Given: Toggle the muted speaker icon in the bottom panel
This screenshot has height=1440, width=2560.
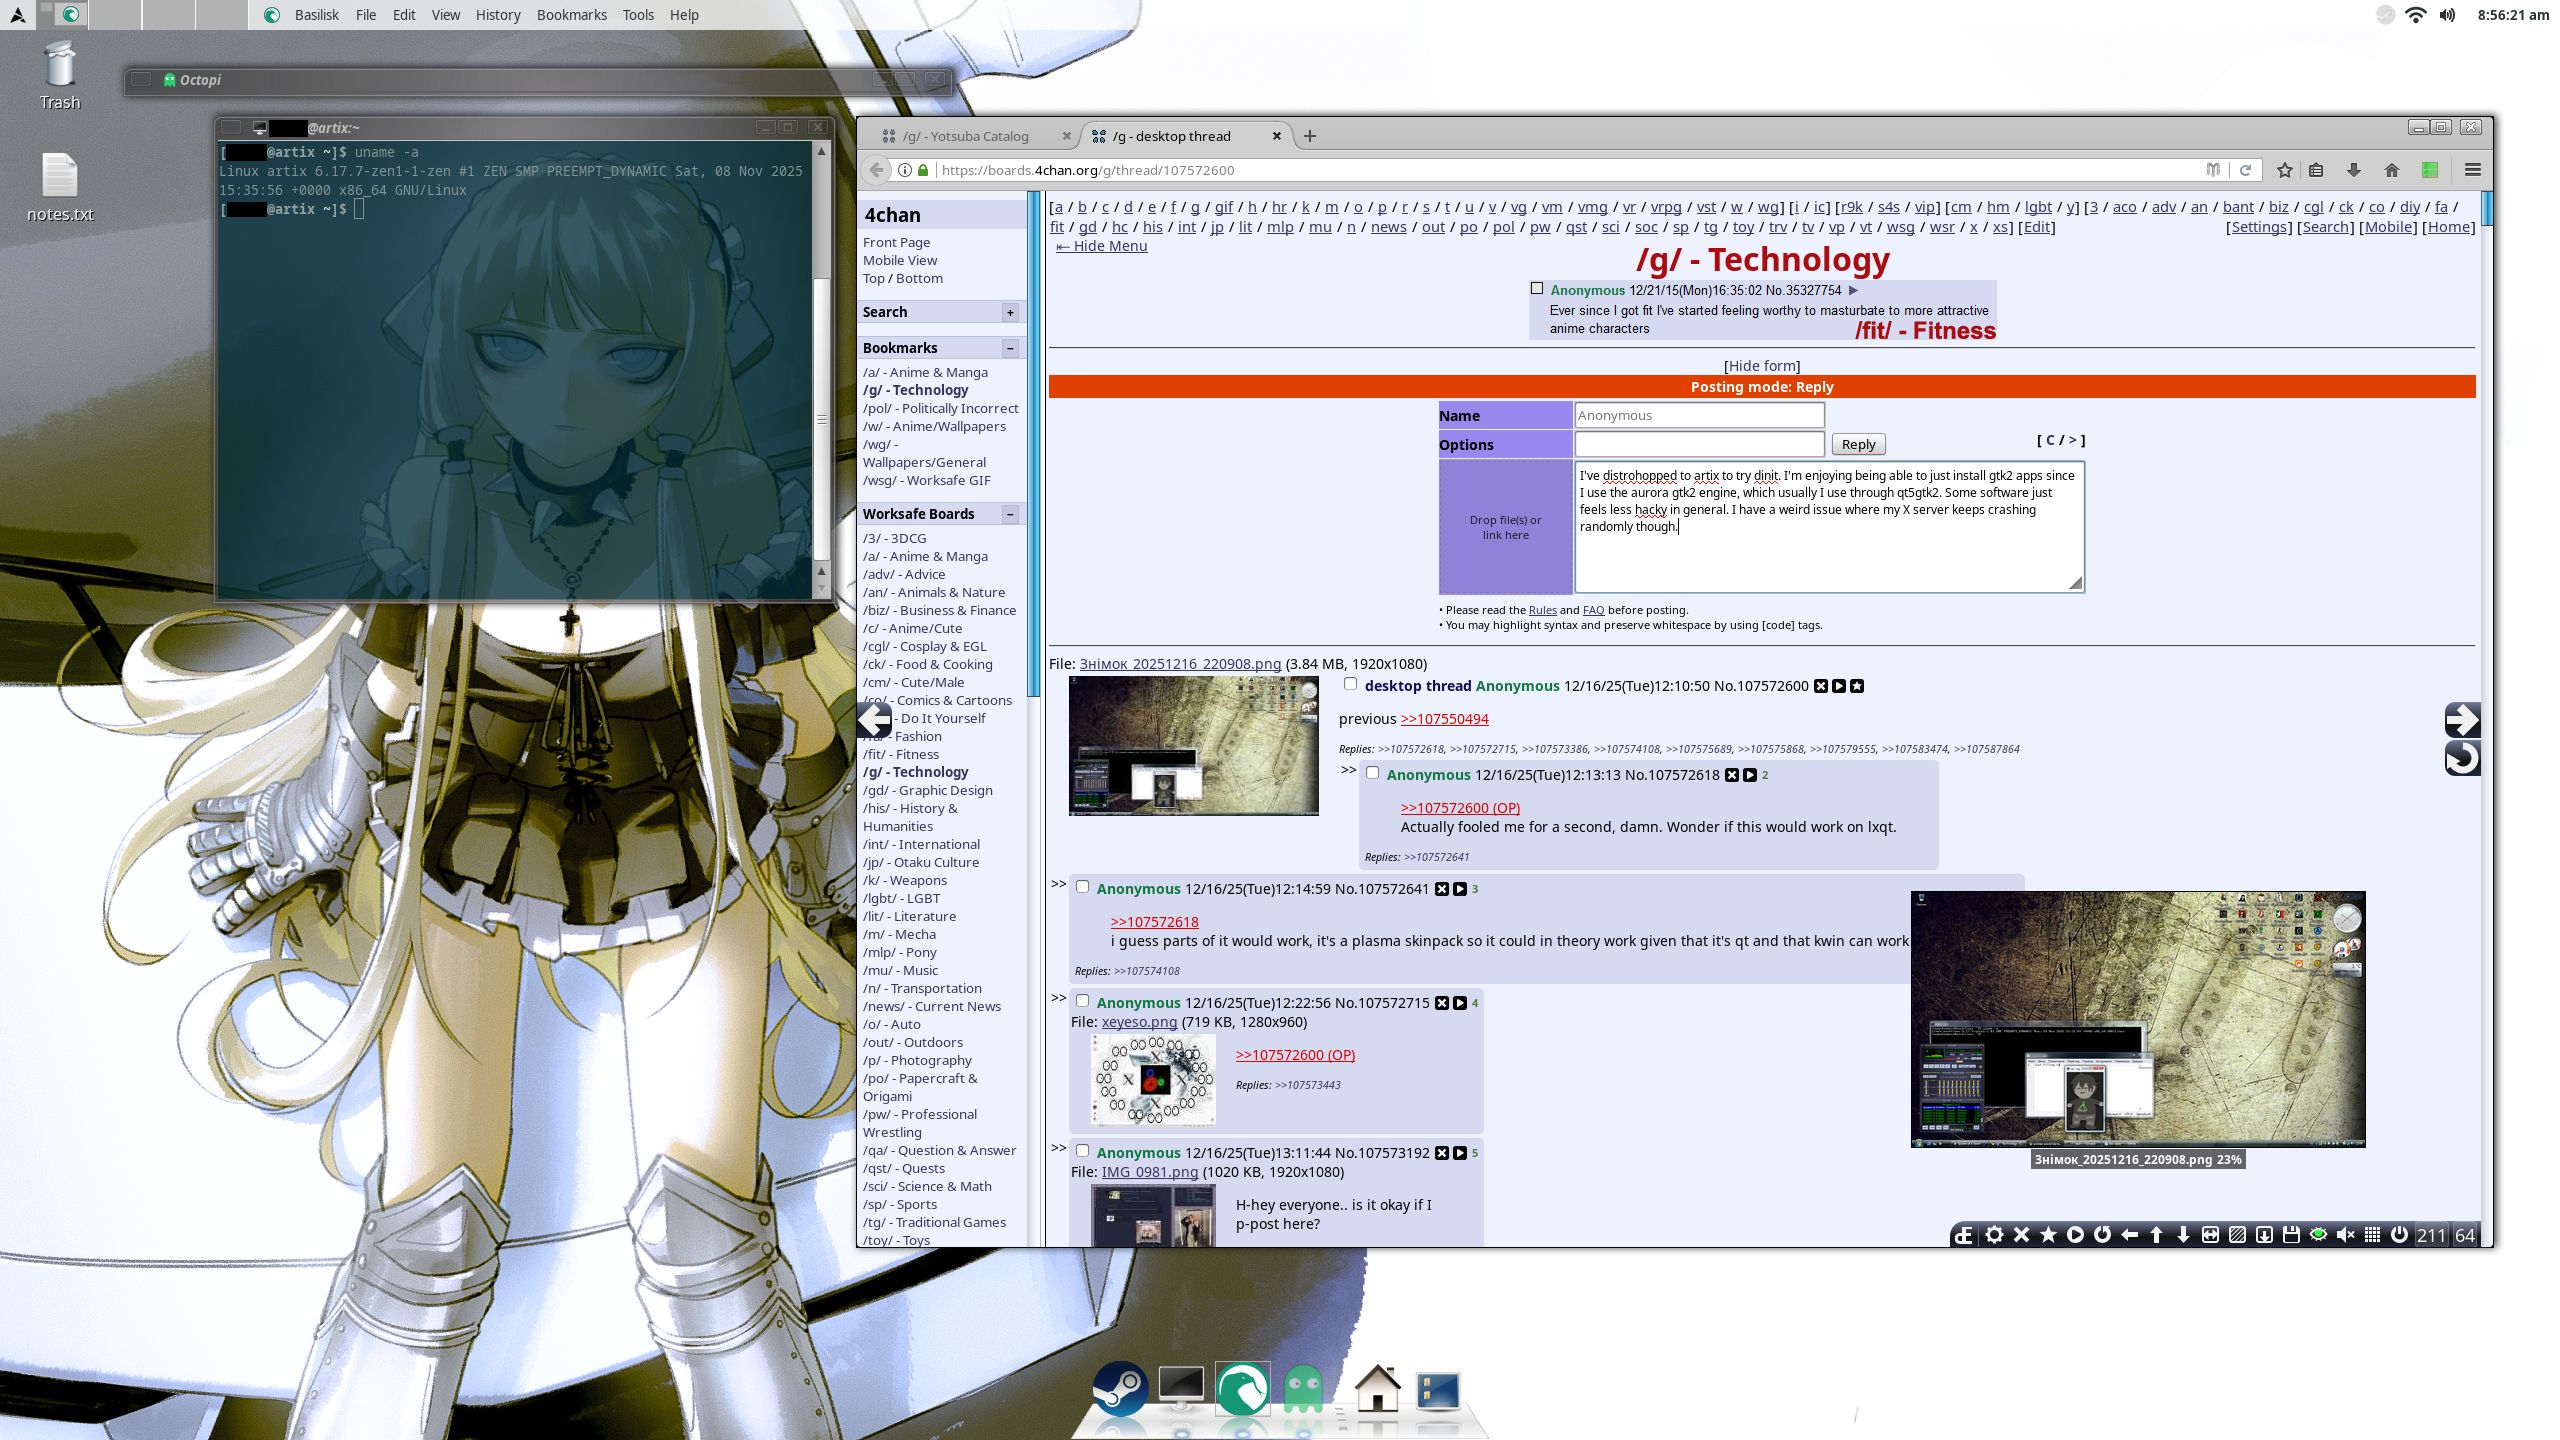Looking at the screenshot, I should (2345, 1235).
